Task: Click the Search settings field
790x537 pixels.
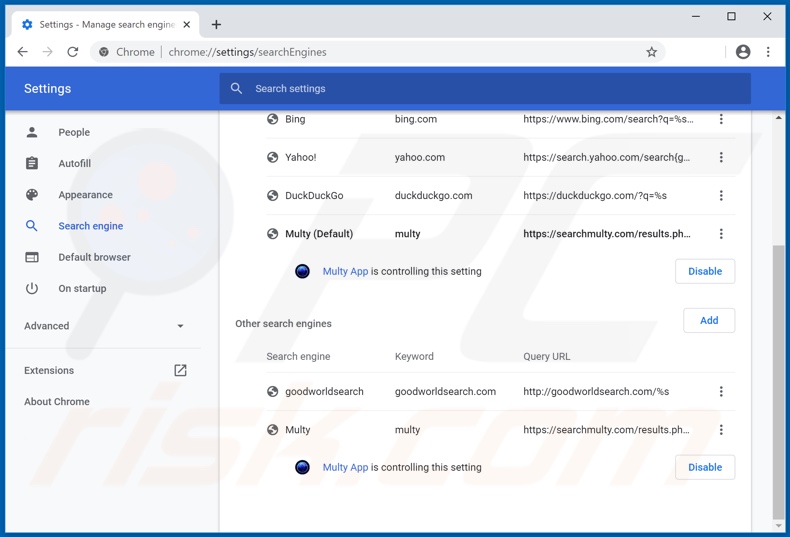Action: 485,89
